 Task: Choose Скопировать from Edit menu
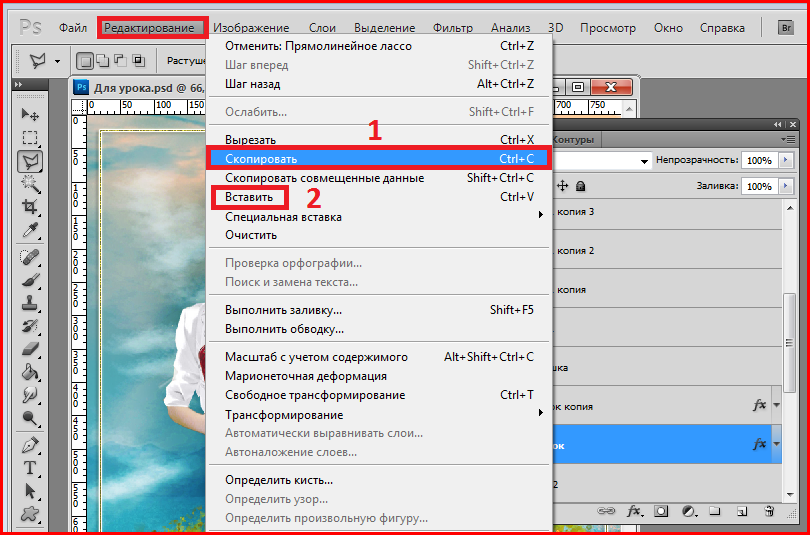coord(380,159)
